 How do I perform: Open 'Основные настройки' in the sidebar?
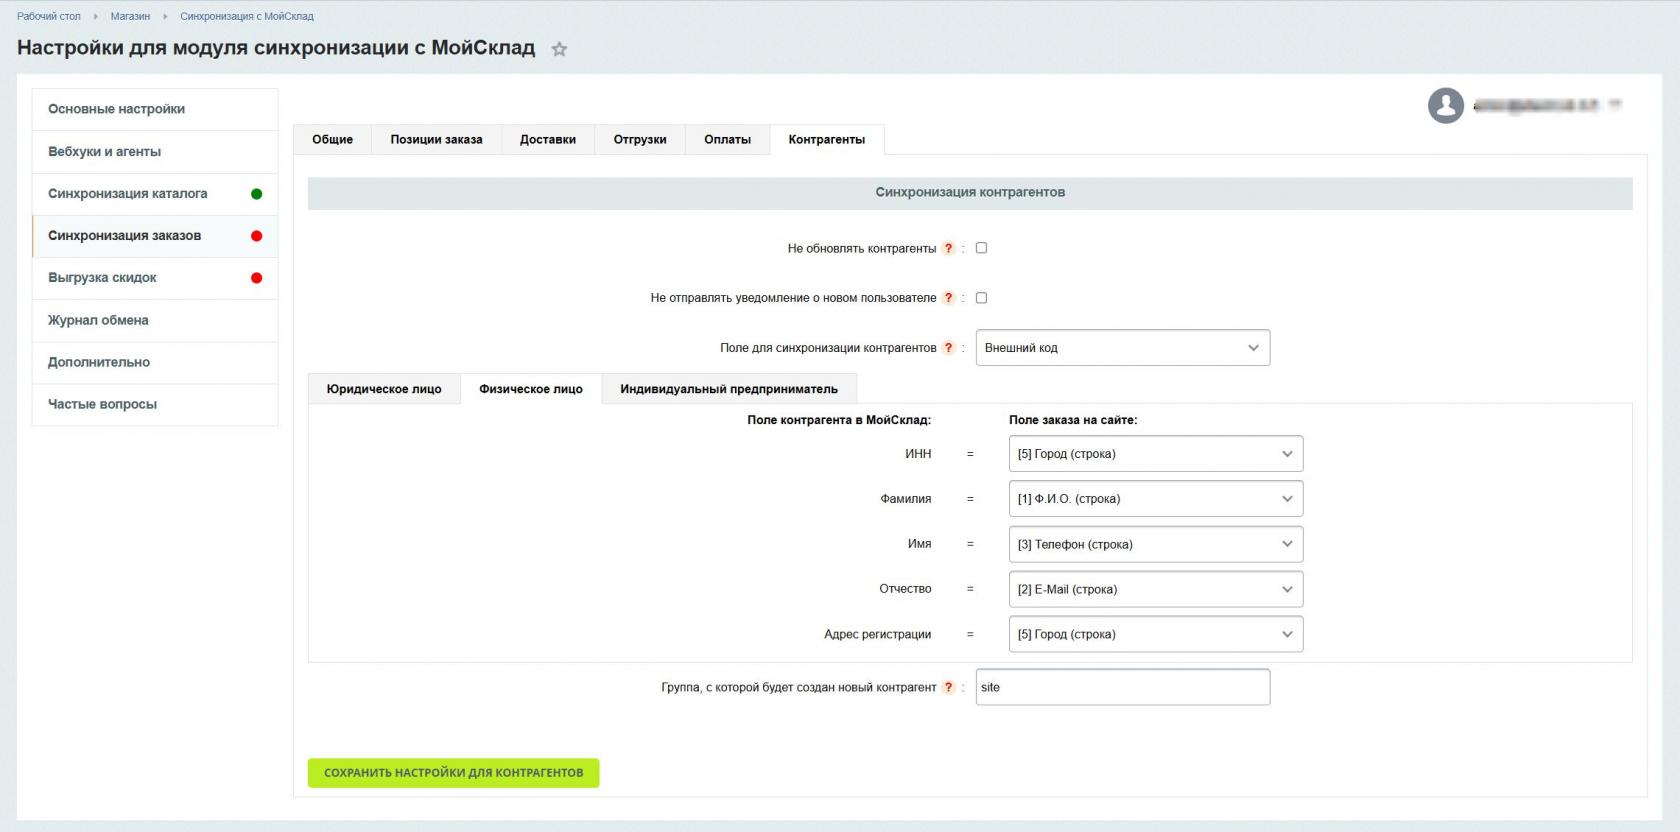point(155,109)
